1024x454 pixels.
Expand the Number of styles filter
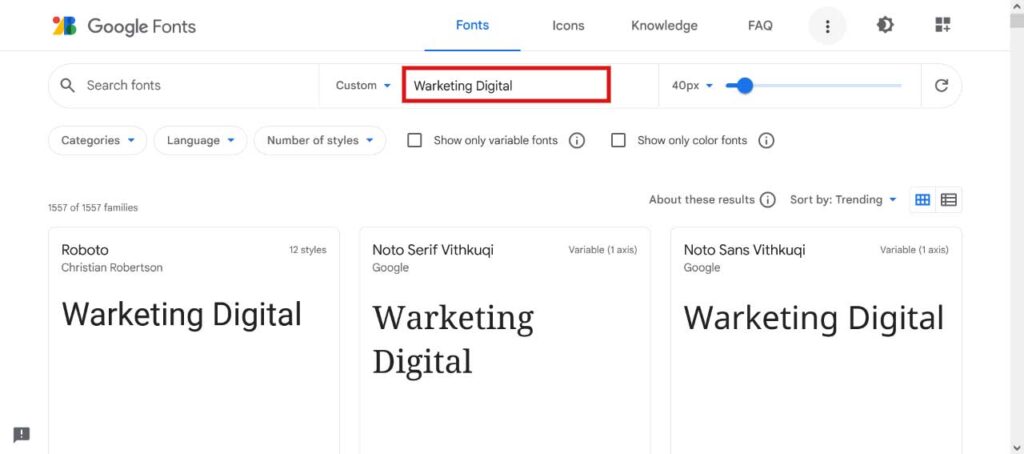pyautogui.click(x=320, y=140)
